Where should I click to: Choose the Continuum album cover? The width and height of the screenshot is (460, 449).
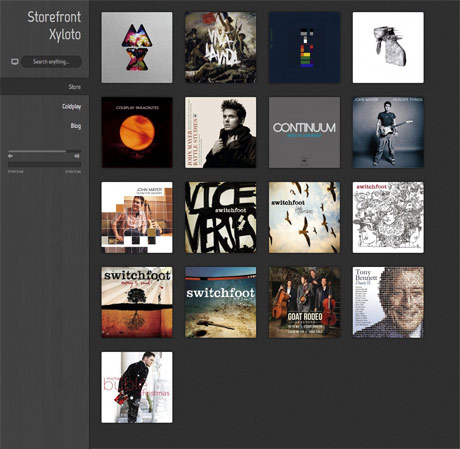305,132
